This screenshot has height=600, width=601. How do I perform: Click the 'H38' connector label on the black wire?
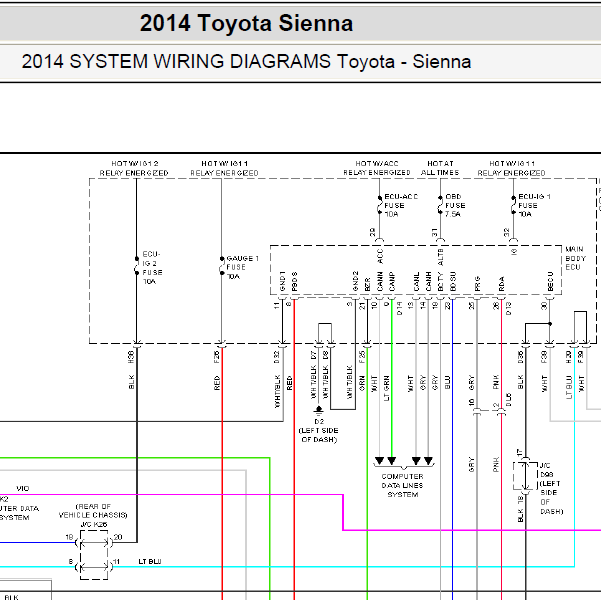tap(131, 357)
